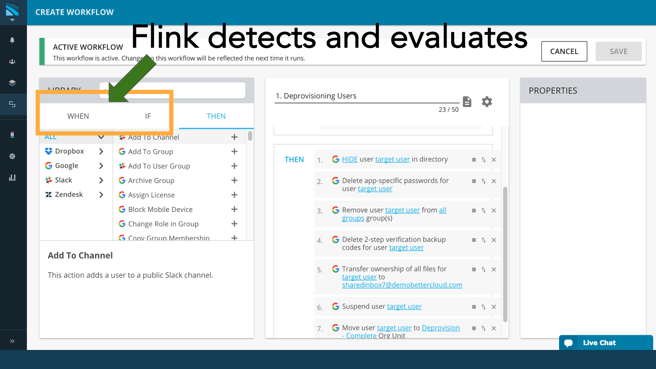Screen dimensions: 656x369
Task: Open the settings gear in left sidebar
Action: coord(12,156)
